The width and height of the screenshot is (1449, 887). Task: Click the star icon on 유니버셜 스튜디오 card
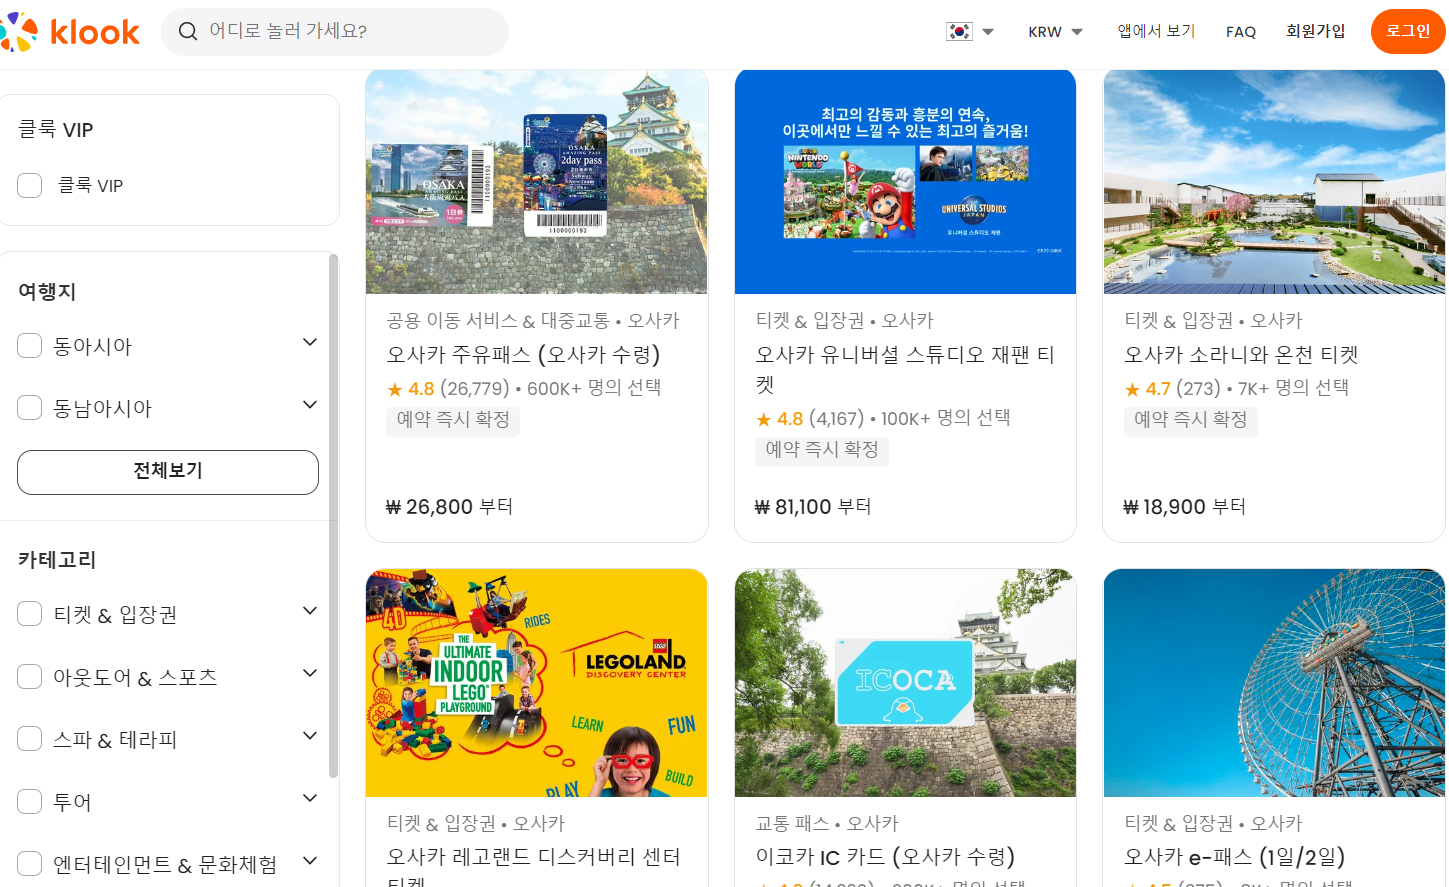[x=764, y=419]
